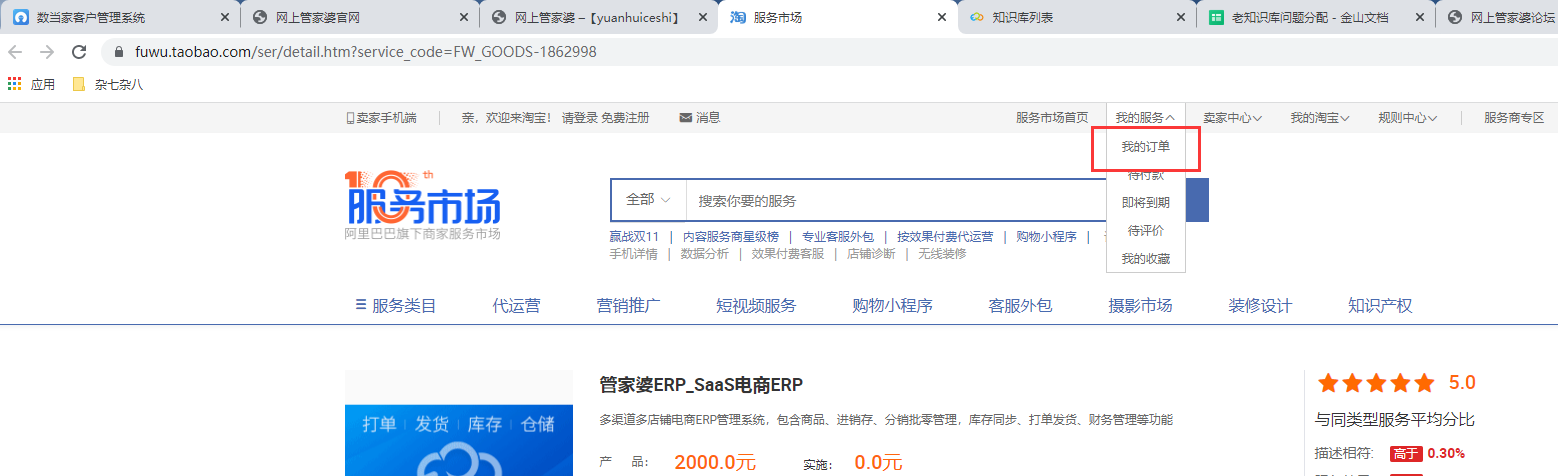This screenshot has height=476, width=1558.
Task: Open the 应用 apps grid icon
Action: coord(15,84)
